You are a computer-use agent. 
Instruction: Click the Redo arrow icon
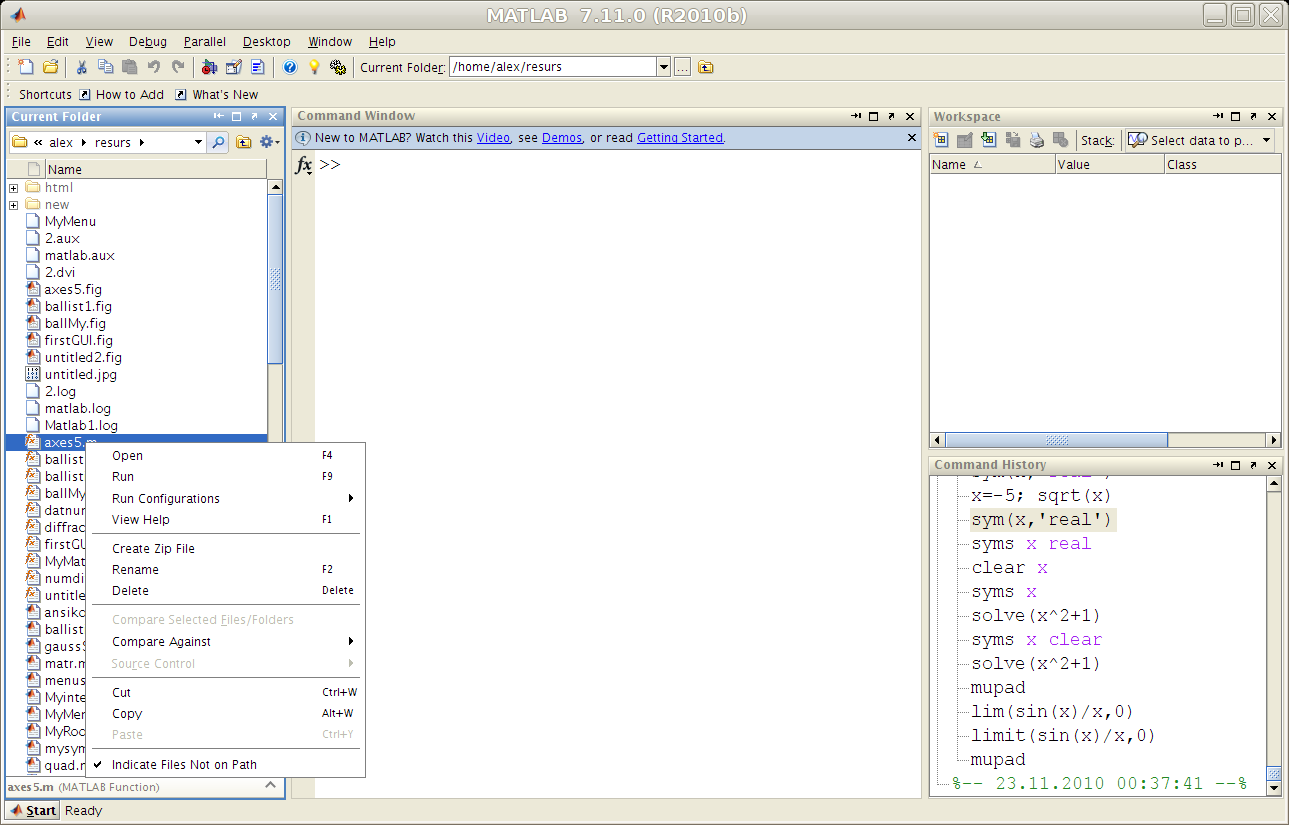pyautogui.click(x=178, y=67)
